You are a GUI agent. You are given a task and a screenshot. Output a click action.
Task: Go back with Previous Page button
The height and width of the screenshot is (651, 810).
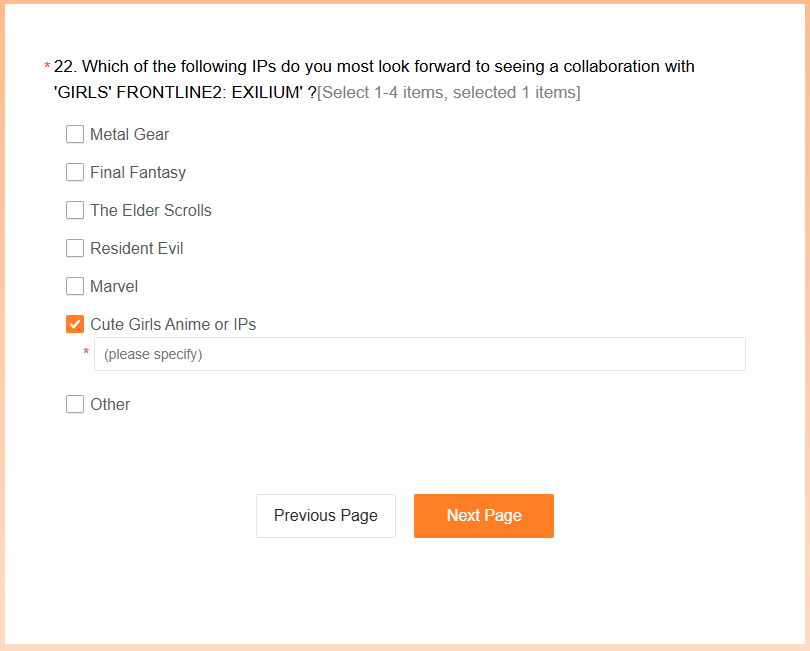point(326,516)
